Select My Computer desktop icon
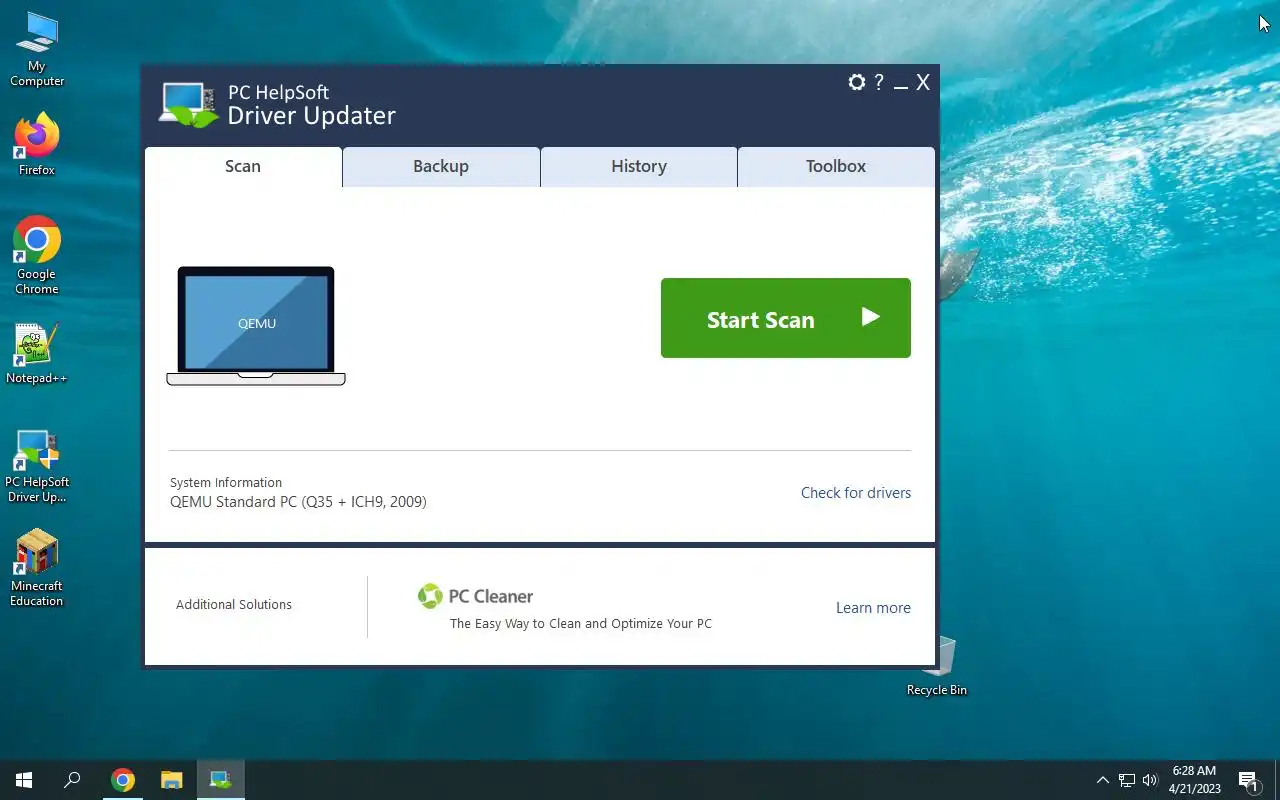Viewport: 1280px width, 800px height. click(x=37, y=50)
